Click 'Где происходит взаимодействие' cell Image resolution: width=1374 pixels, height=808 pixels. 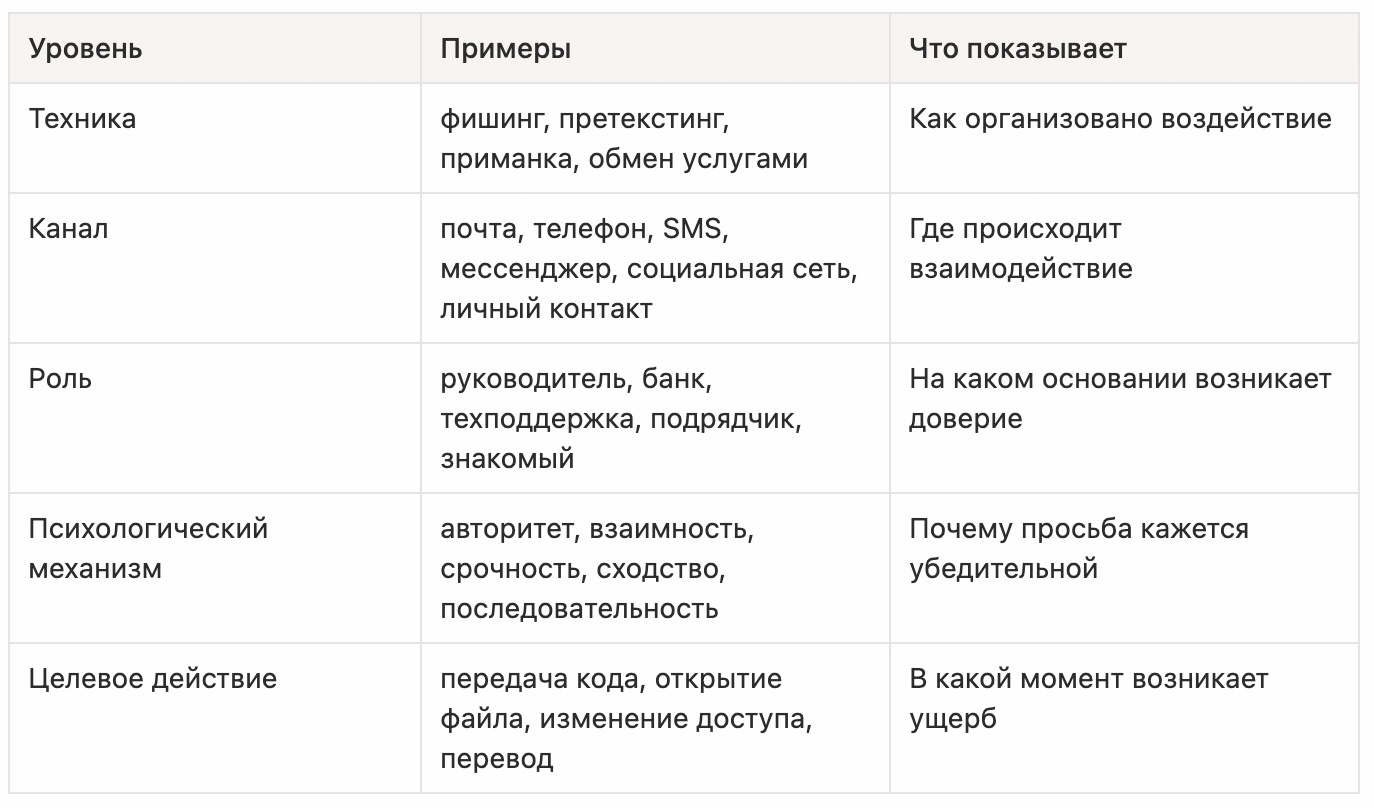click(x=1124, y=268)
